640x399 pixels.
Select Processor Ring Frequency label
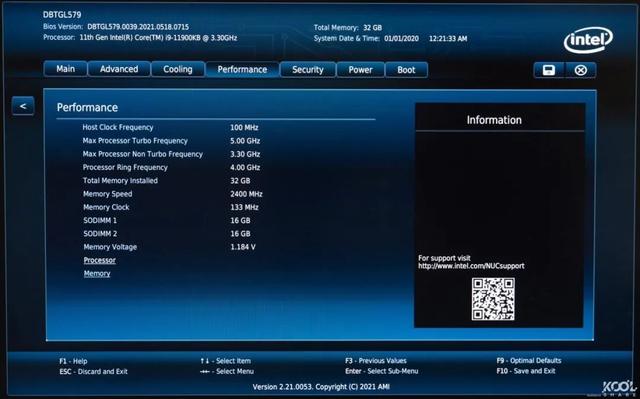tap(125, 167)
